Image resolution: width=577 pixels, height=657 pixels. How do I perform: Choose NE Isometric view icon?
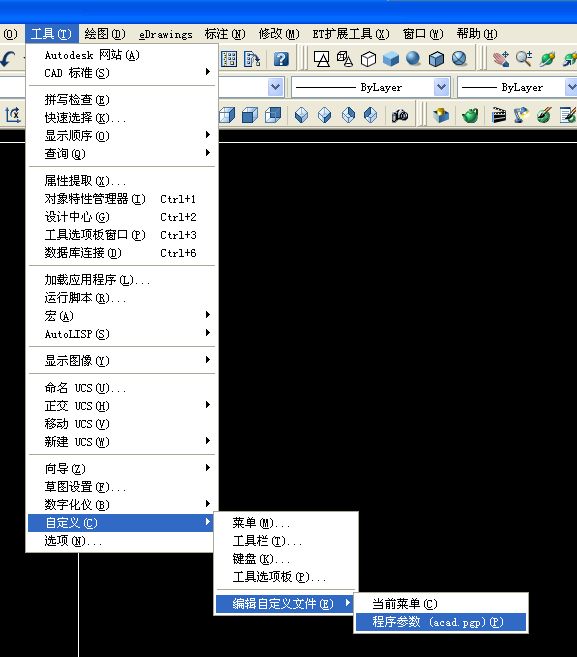(348, 115)
